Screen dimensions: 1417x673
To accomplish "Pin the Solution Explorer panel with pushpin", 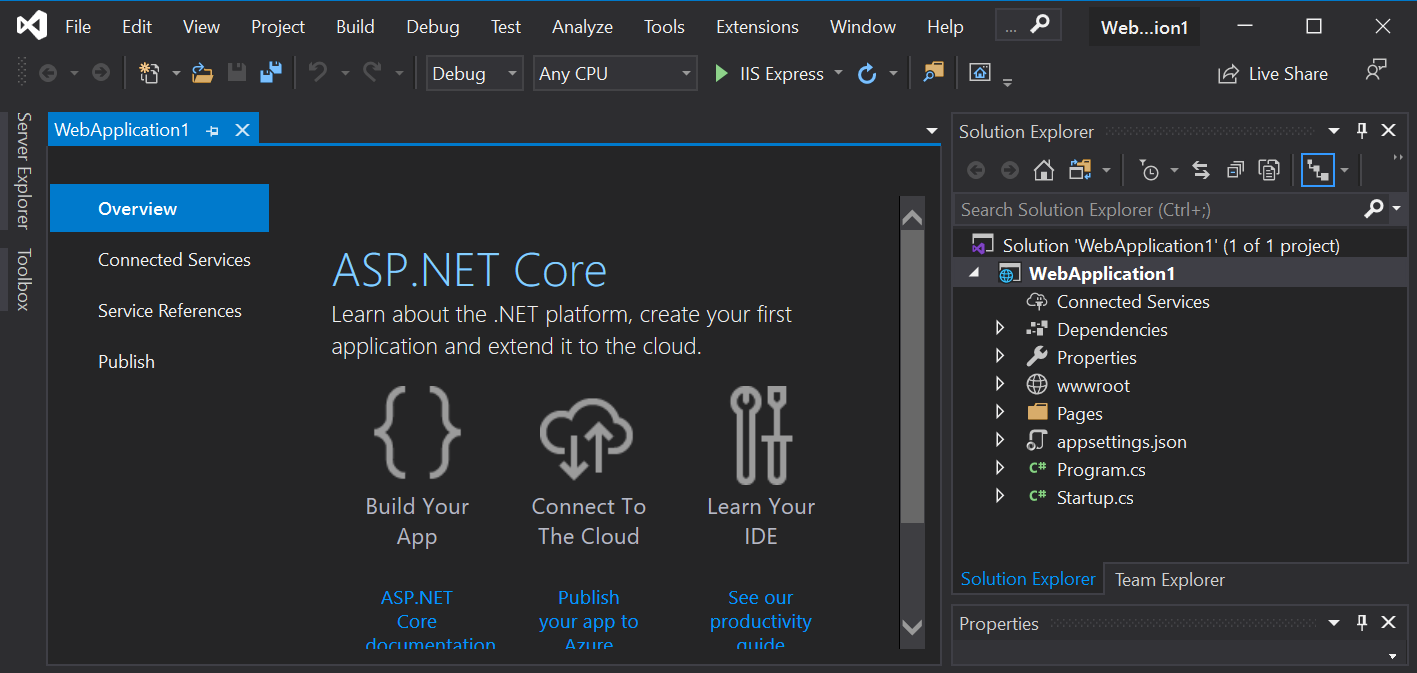I will (x=1361, y=131).
